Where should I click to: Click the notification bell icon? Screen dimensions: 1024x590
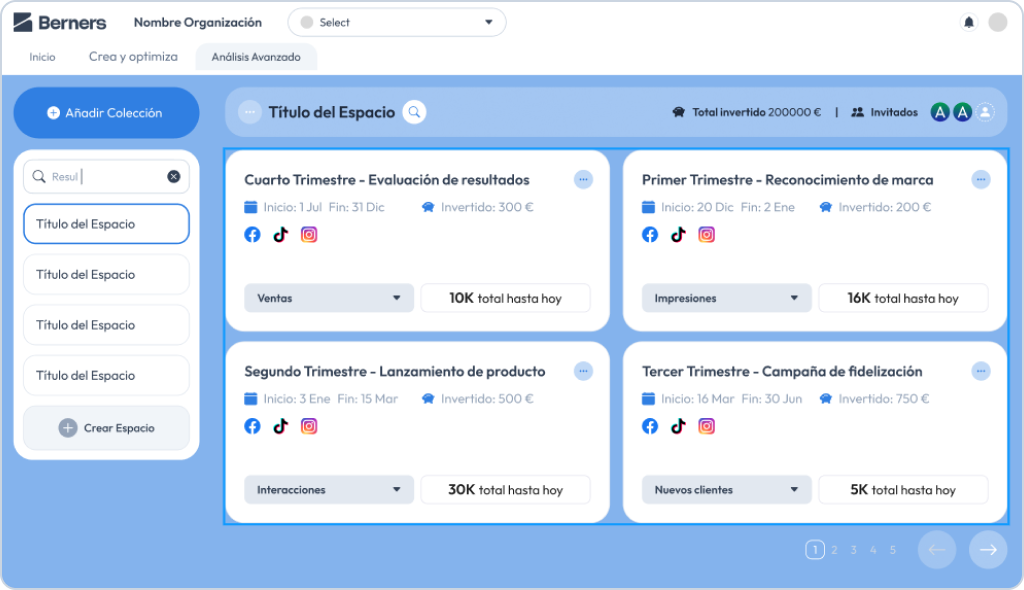click(968, 22)
